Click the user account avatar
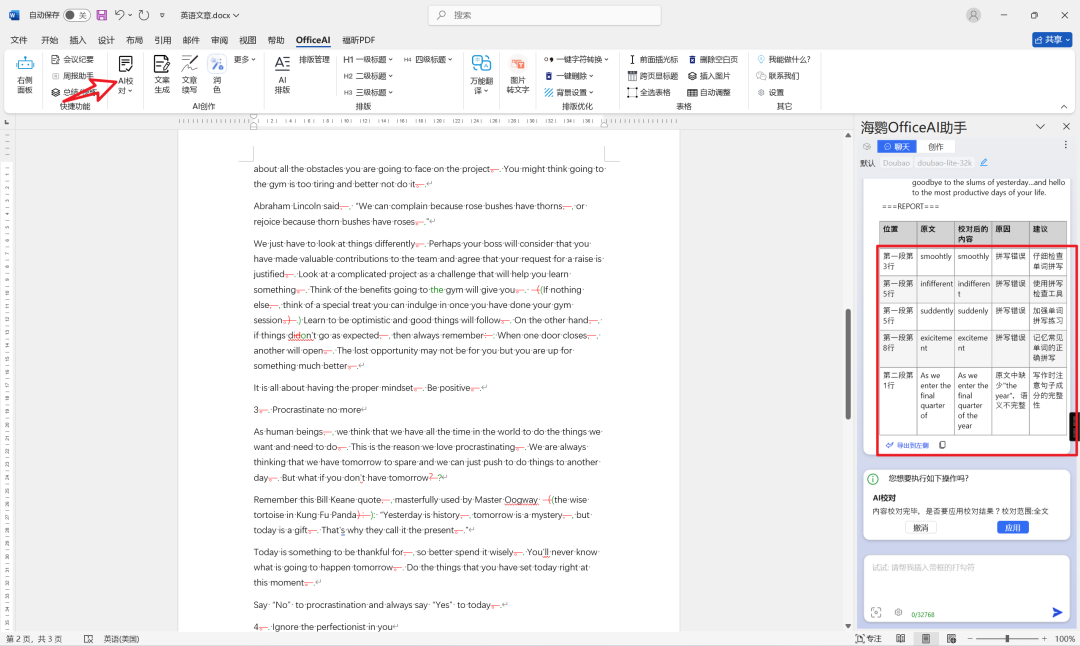 [x=973, y=15]
